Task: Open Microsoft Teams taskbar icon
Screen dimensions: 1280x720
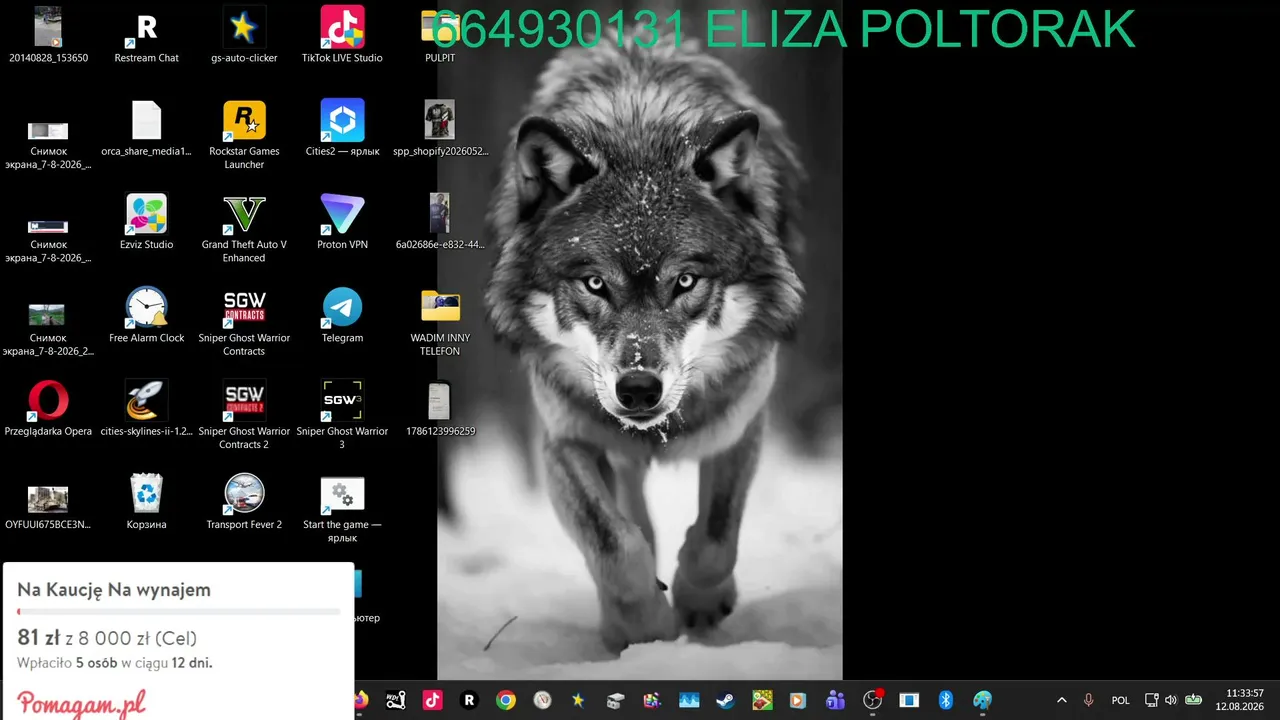Action: click(835, 700)
